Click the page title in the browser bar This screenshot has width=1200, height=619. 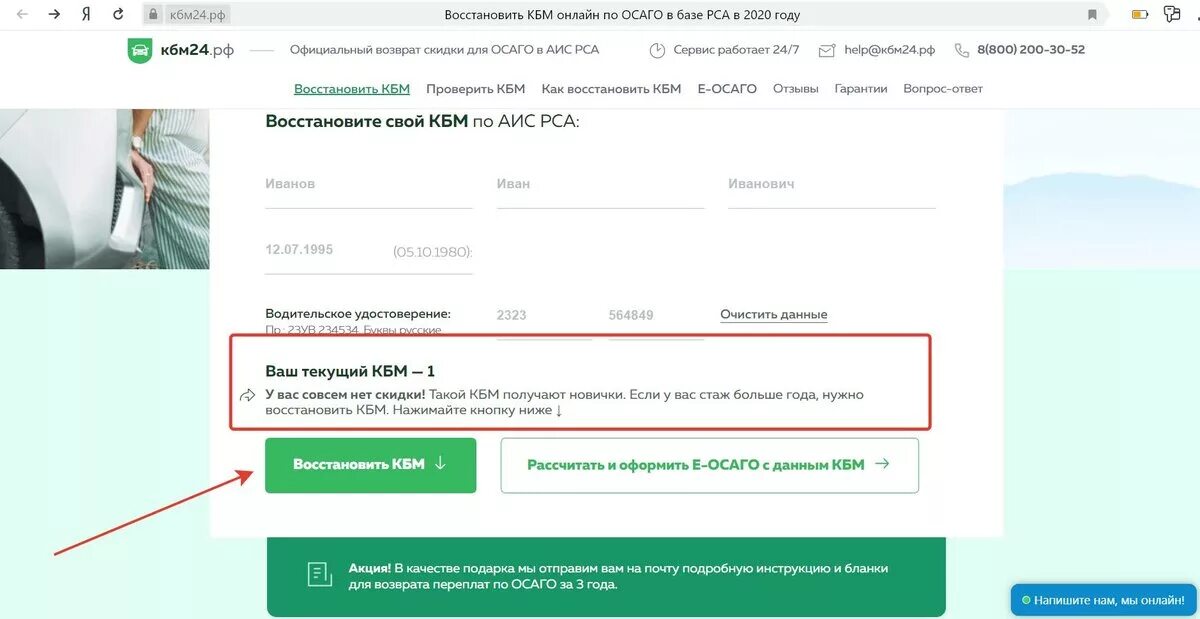coord(622,15)
